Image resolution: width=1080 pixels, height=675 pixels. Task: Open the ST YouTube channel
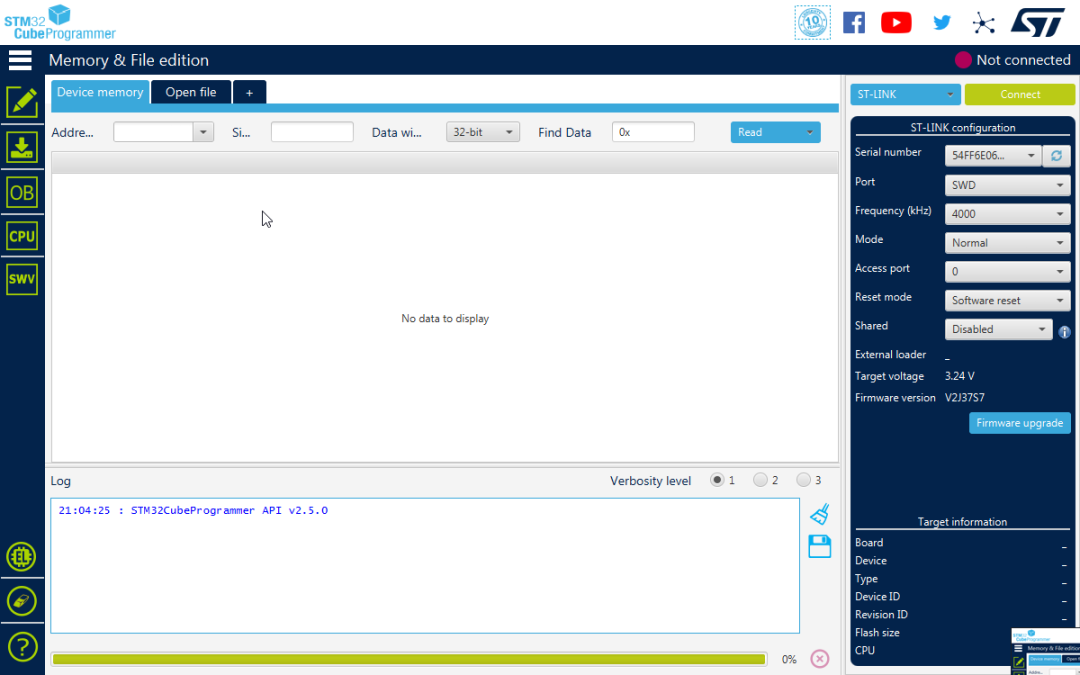pyautogui.click(x=896, y=22)
